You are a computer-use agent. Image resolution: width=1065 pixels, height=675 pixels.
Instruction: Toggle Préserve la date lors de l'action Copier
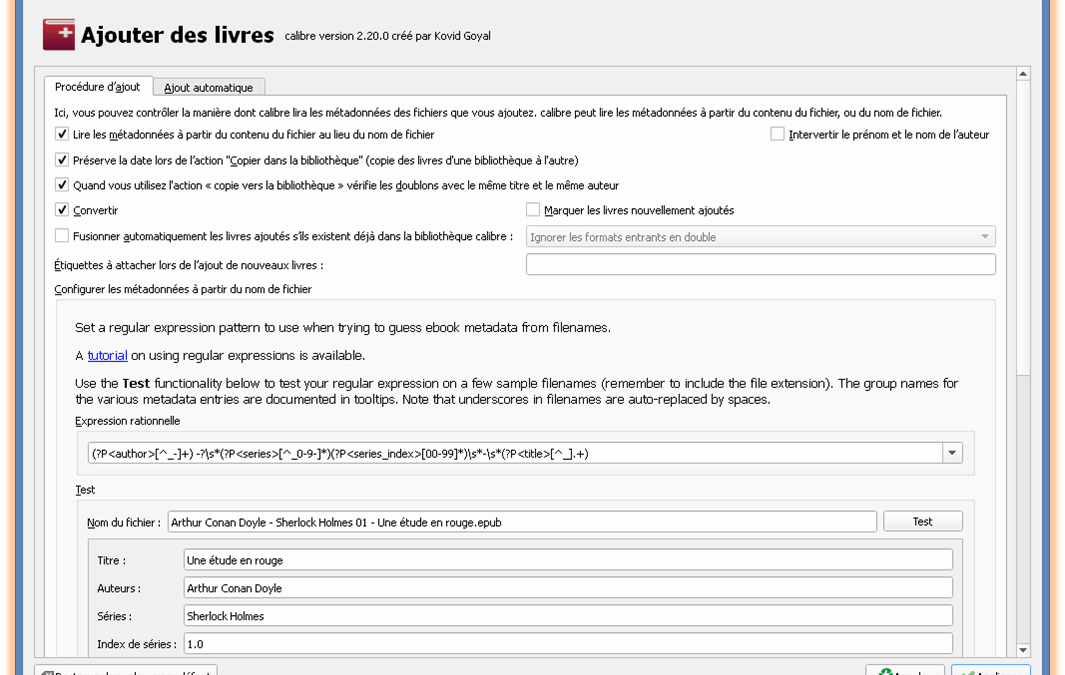click(x=62, y=160)
